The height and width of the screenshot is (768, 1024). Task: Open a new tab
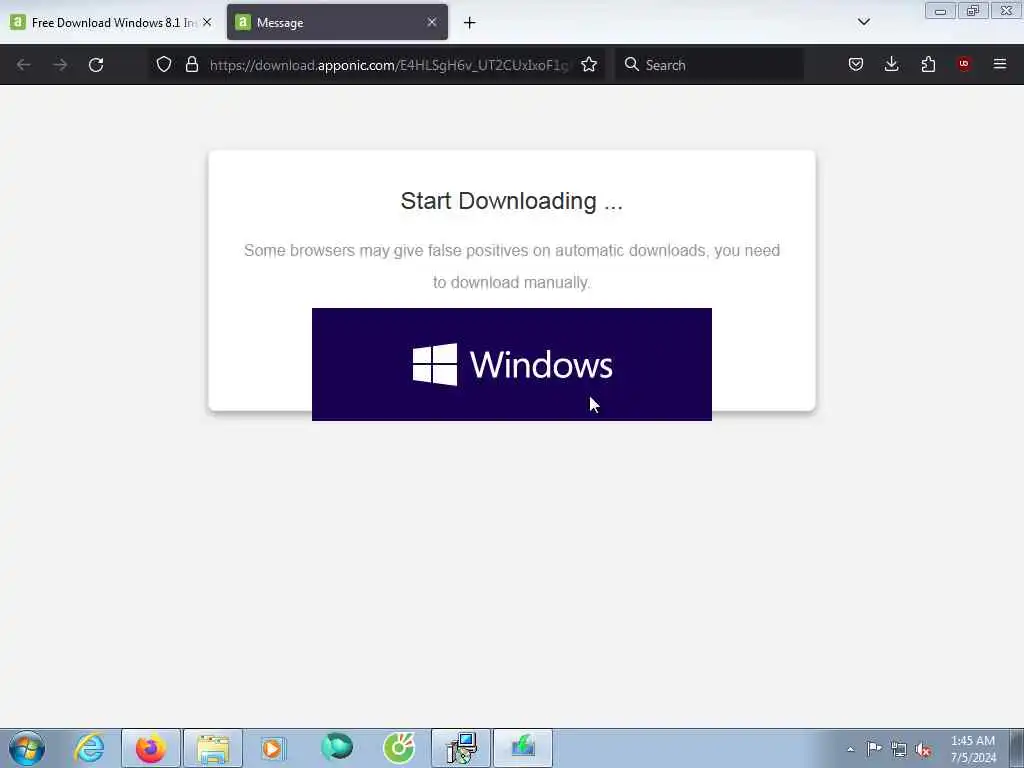470,23
